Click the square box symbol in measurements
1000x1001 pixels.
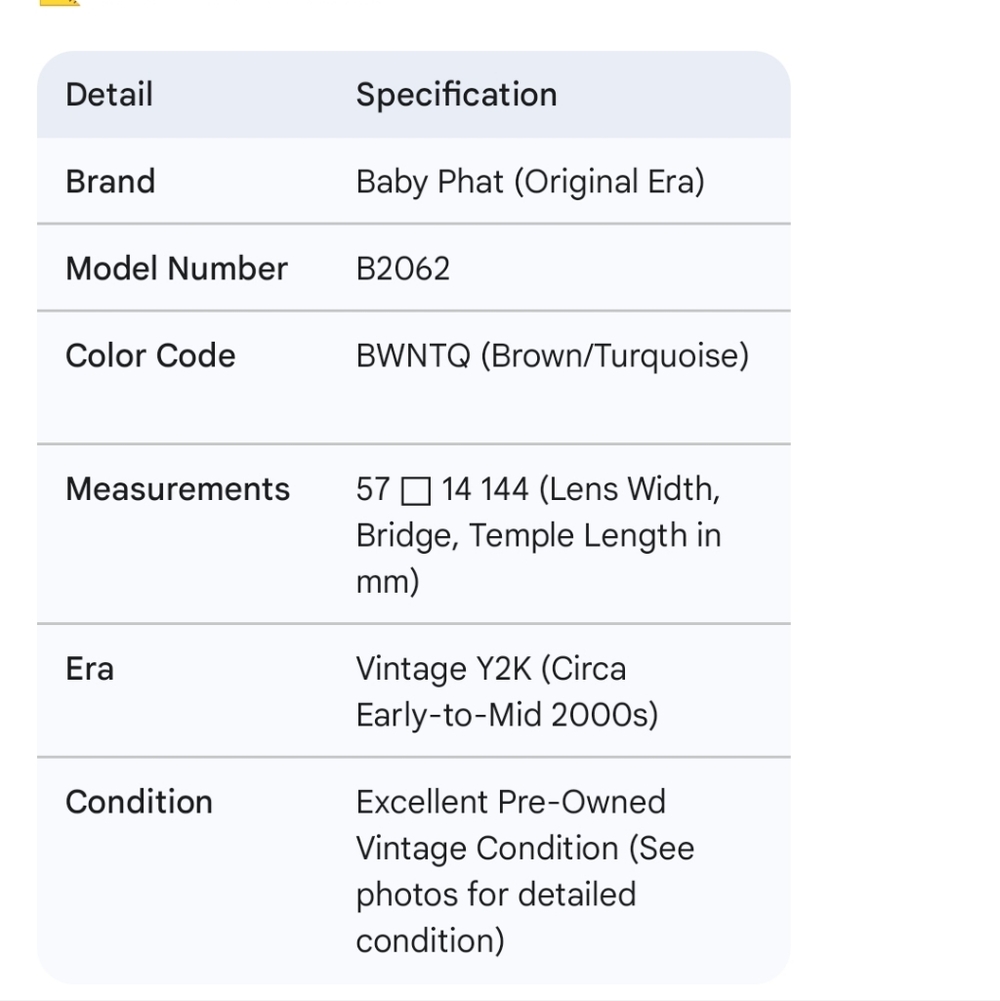pyautogui.click(x=416, y=491)
